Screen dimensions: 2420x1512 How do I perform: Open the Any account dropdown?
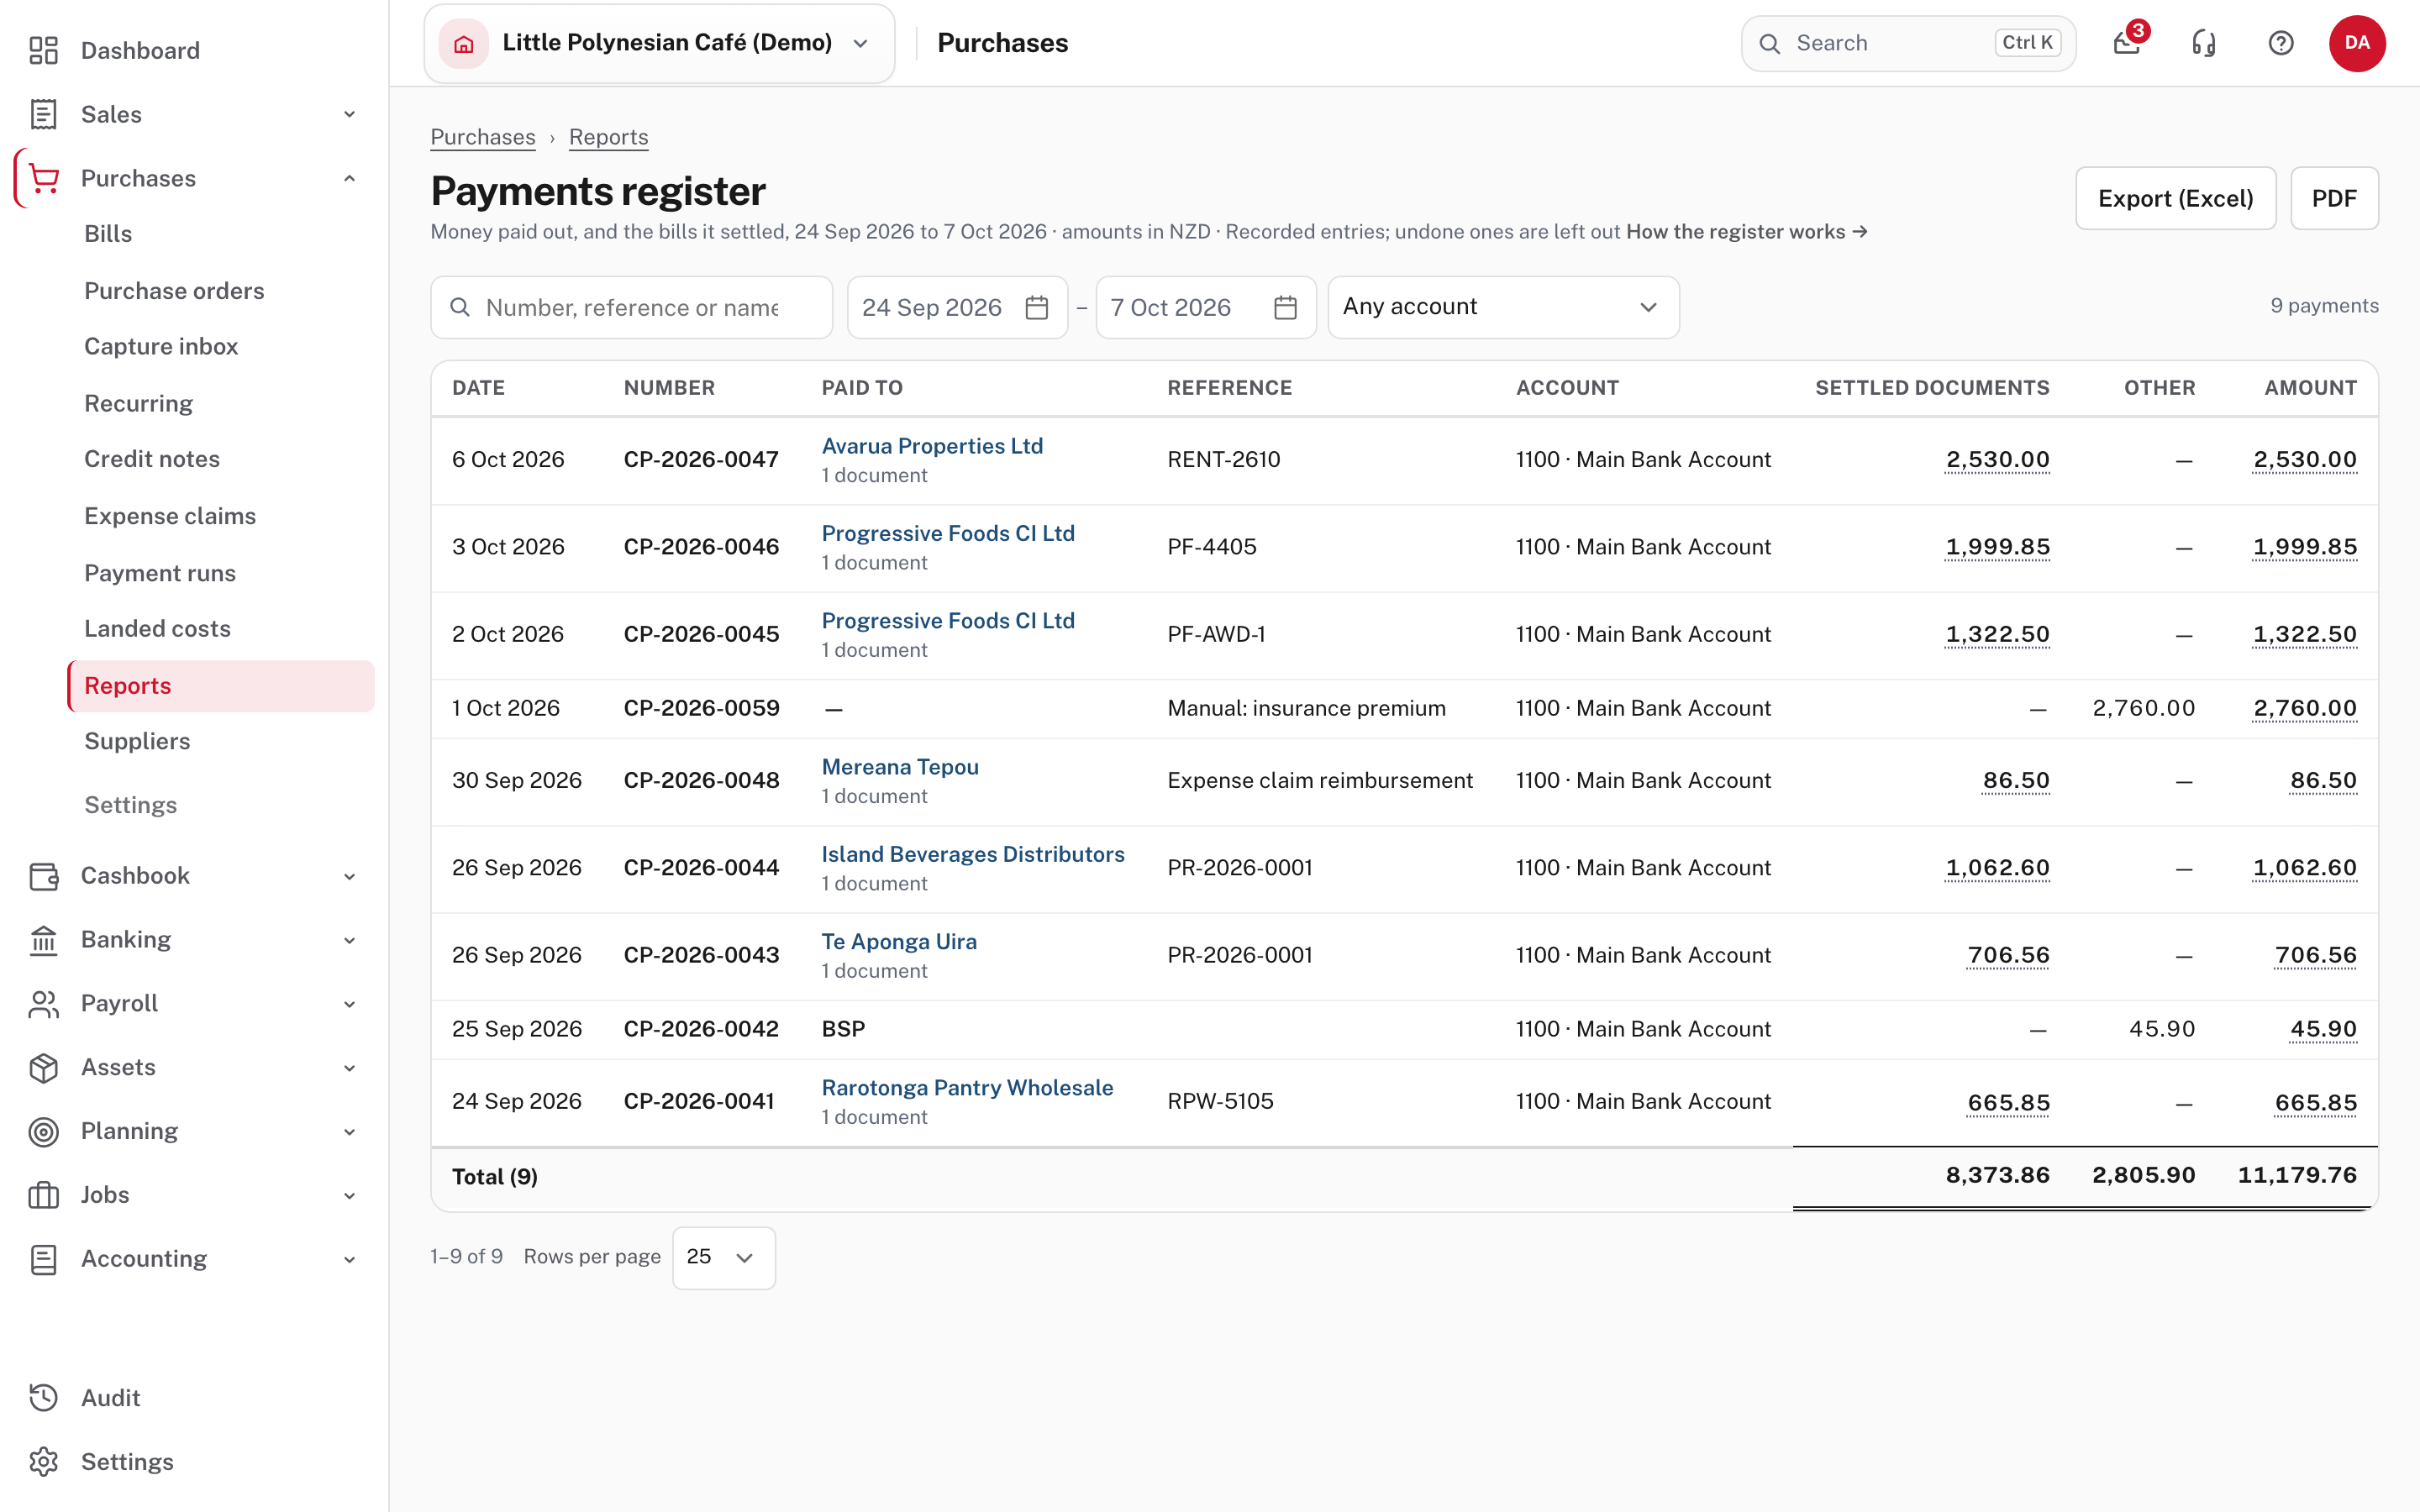tap(1503, 307)
